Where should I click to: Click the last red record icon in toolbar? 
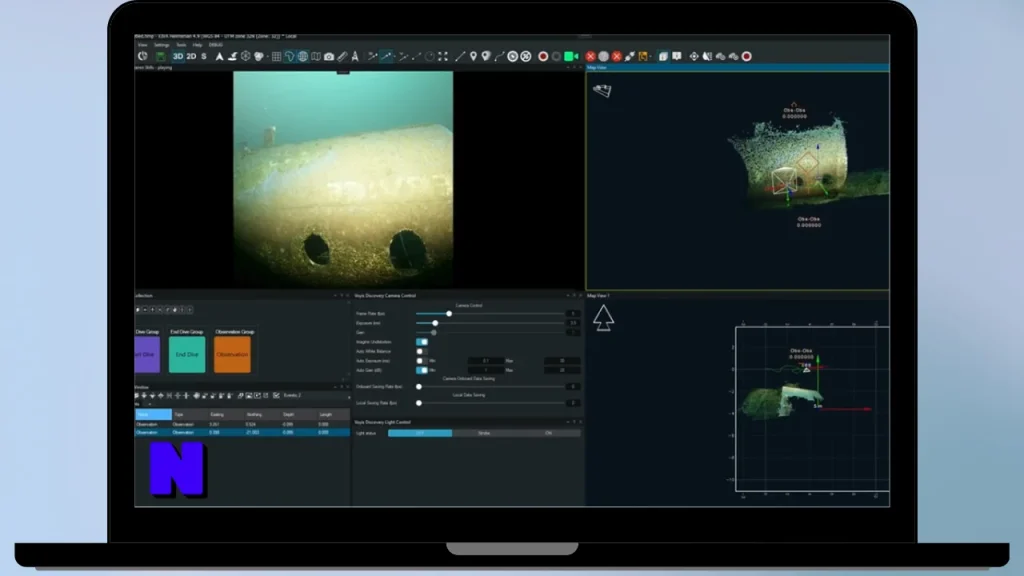[x=746, y=57]
